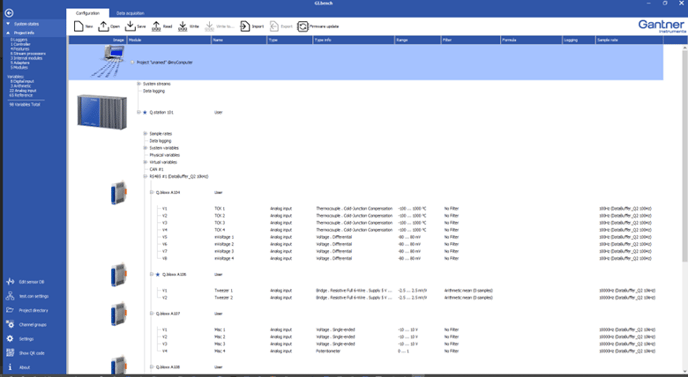
Task: Expand the Sample rates tree node
Action: tap(145, 133)
